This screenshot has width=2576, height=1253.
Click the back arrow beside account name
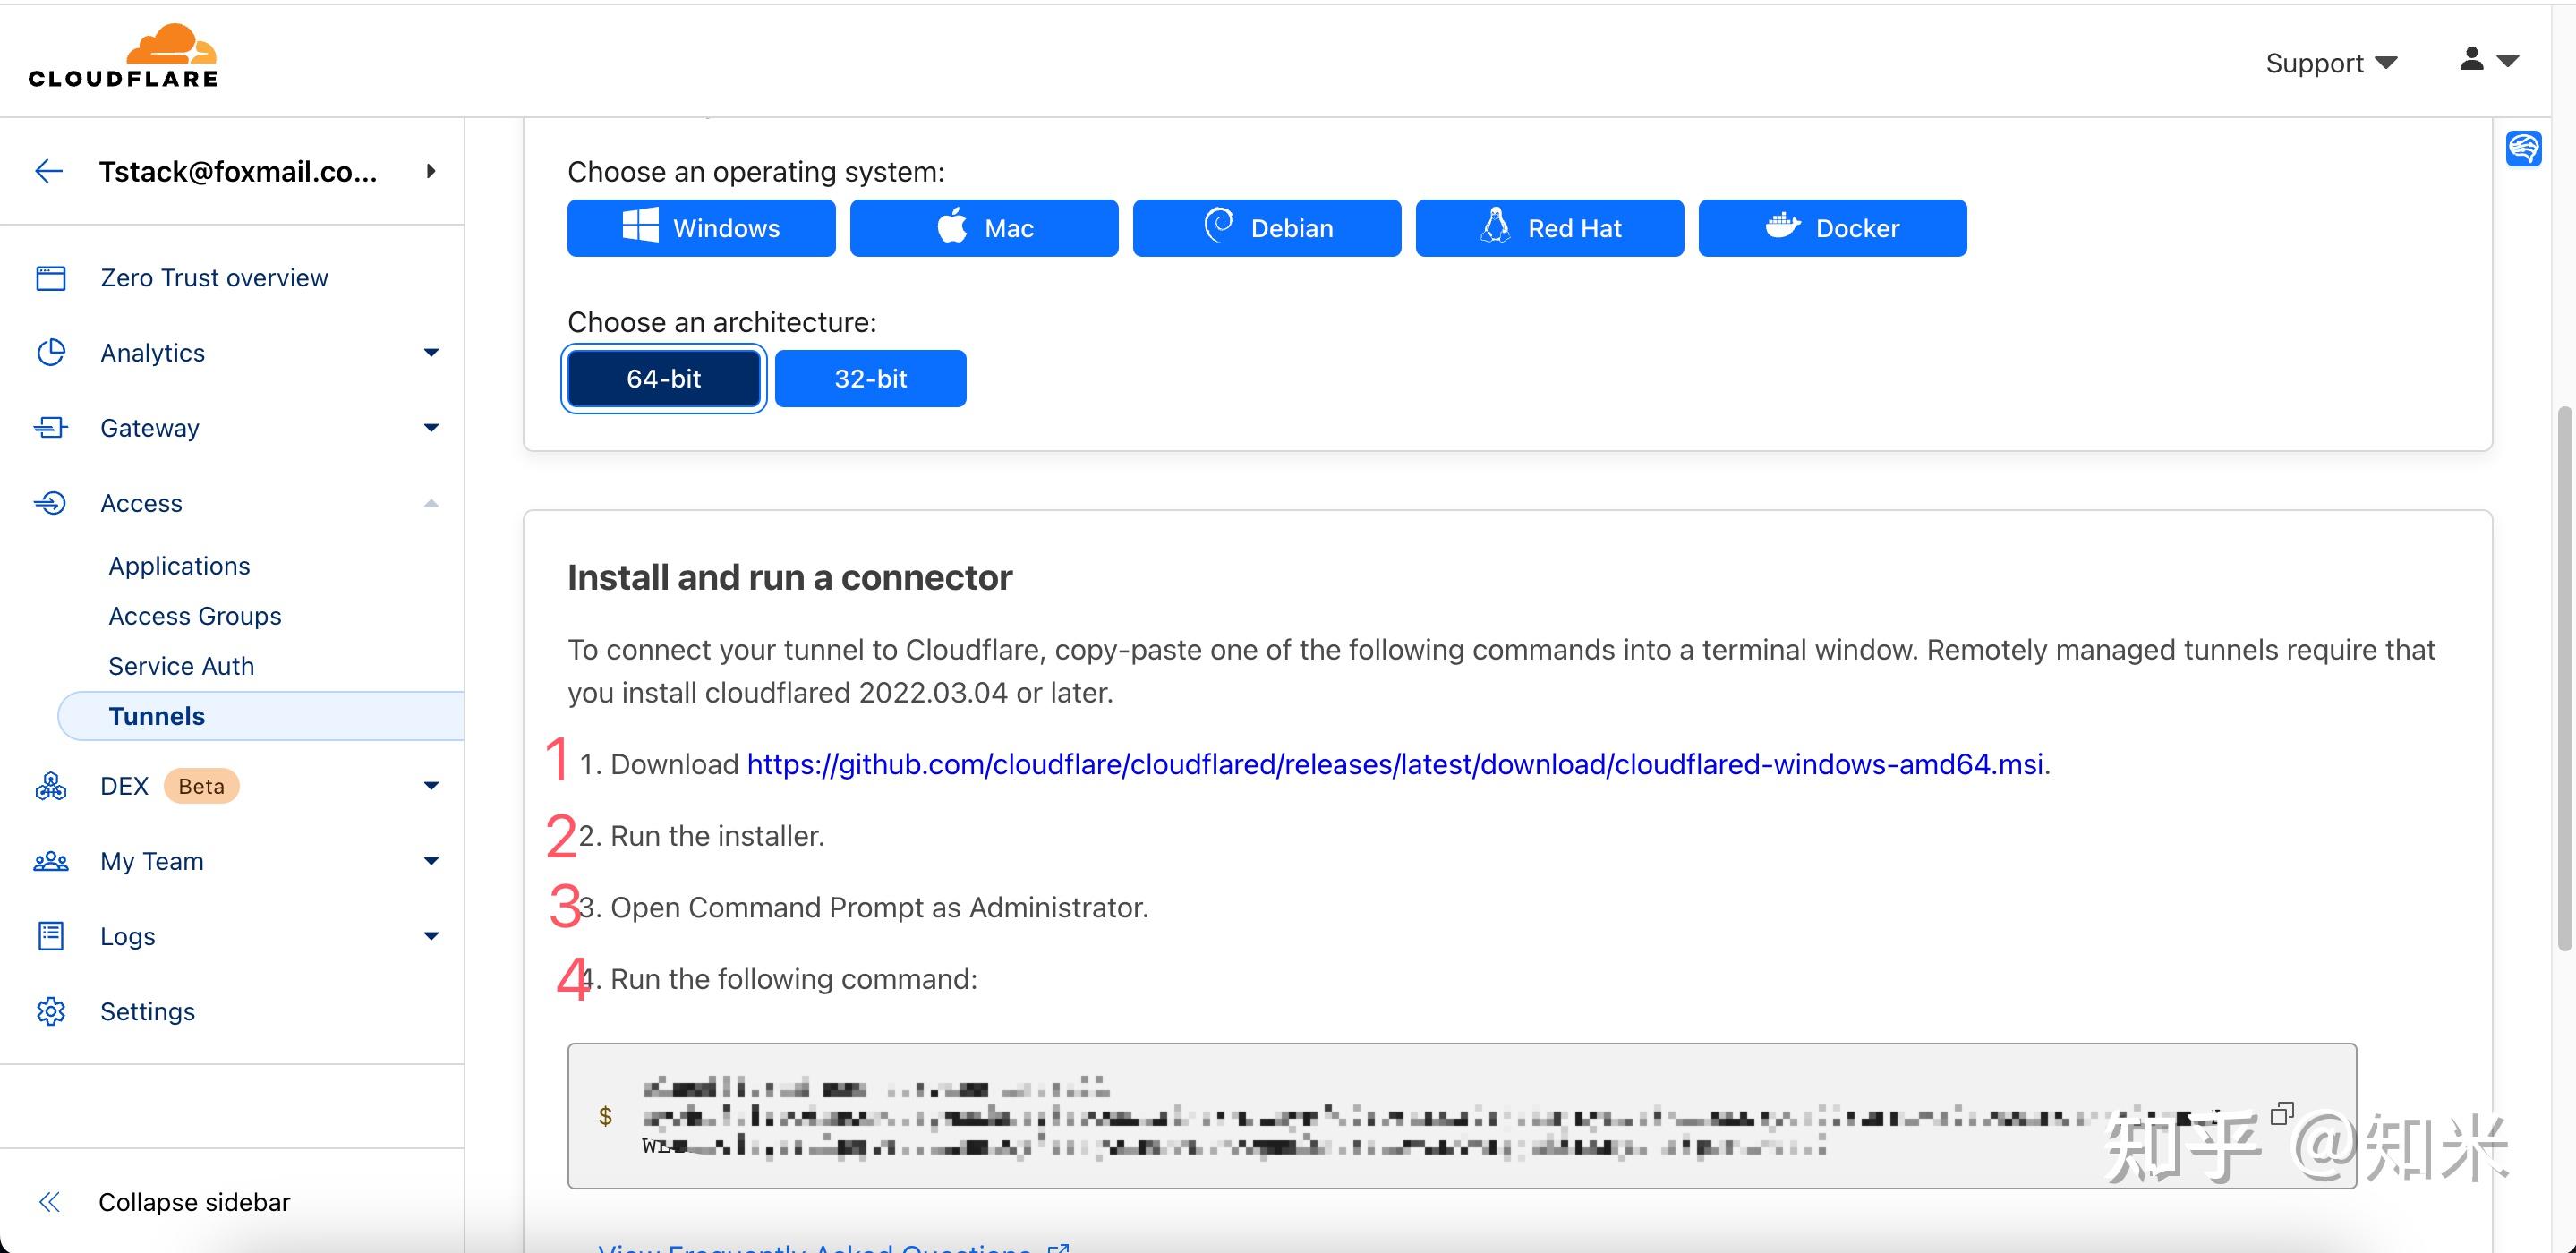tap(49, 171)
